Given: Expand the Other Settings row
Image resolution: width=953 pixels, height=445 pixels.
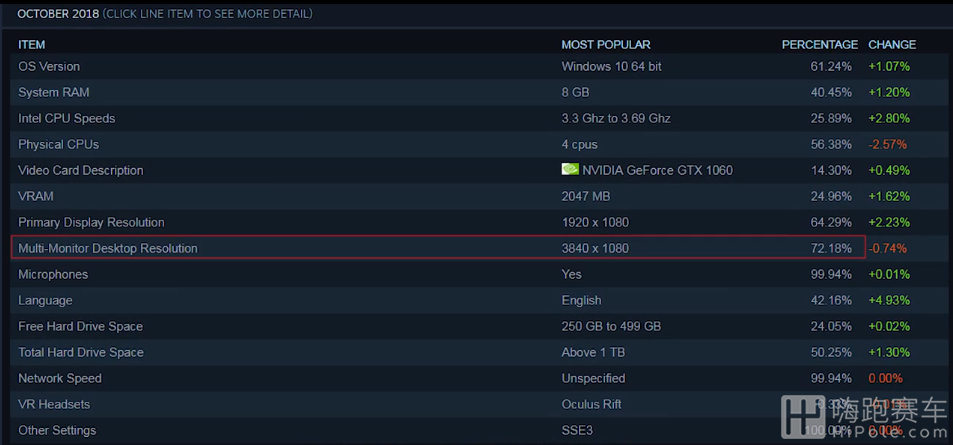Looking at the screenshot, I should (476, 430).
